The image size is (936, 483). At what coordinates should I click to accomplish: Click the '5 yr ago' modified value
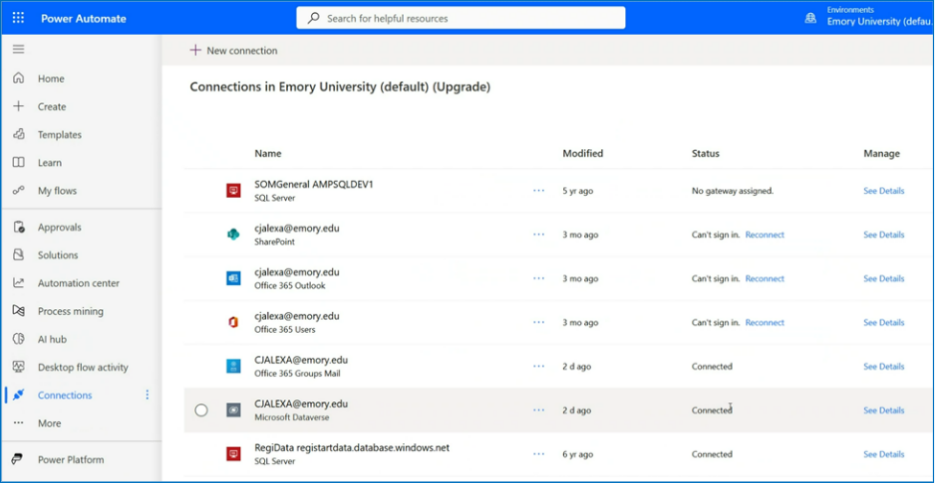click(x=578, y=191)
